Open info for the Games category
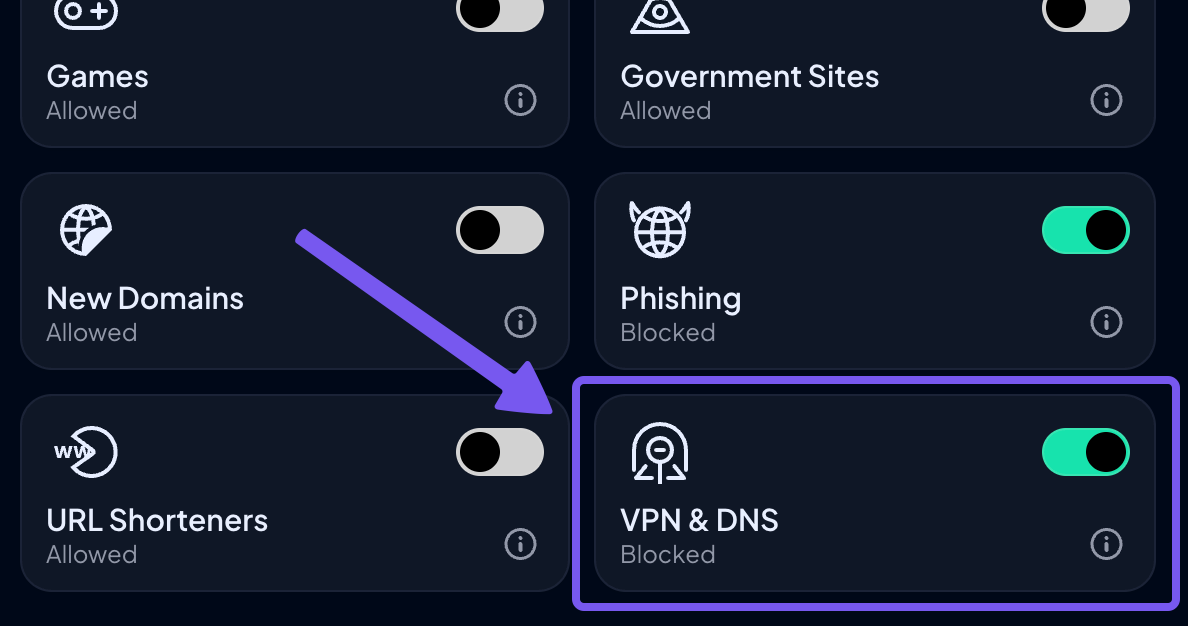 tap(520, 100)
